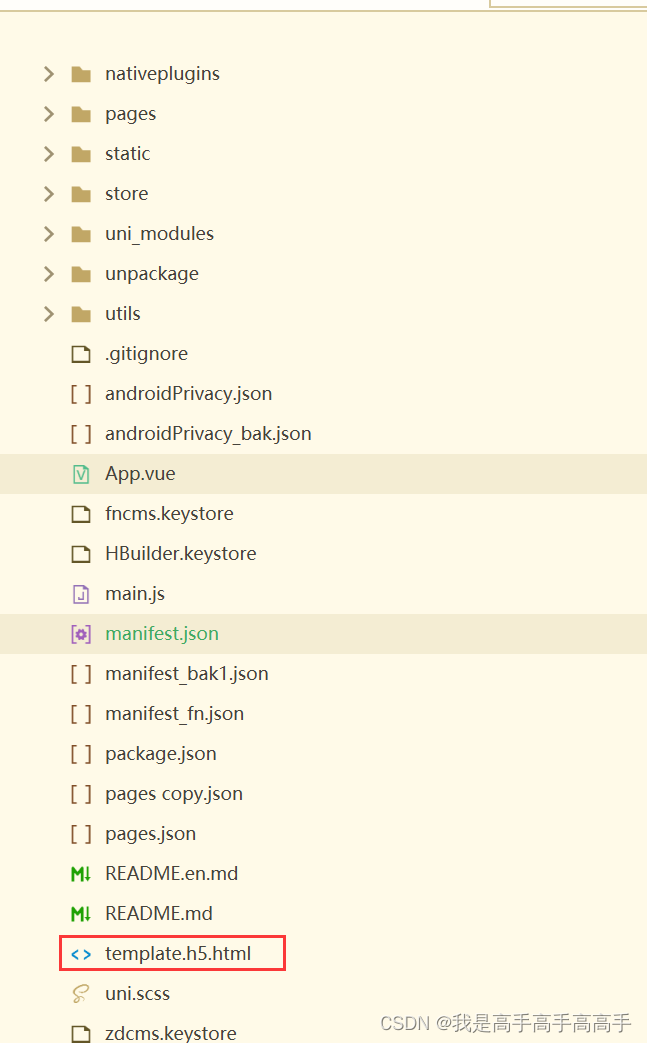Click the HTML icon for template.h5.html
This screenshot has width=647, height=1043.
click(x=81, y=953)
